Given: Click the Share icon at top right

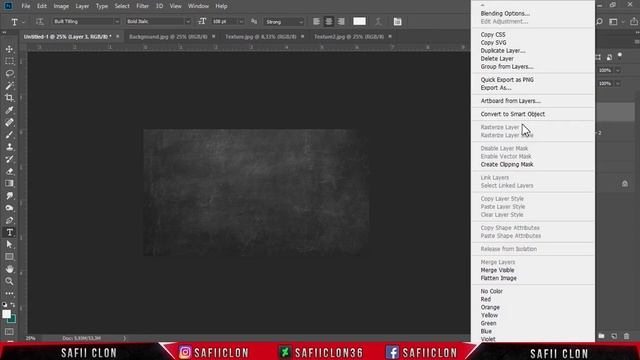Looking at the screenshot, I should [633, 22].
